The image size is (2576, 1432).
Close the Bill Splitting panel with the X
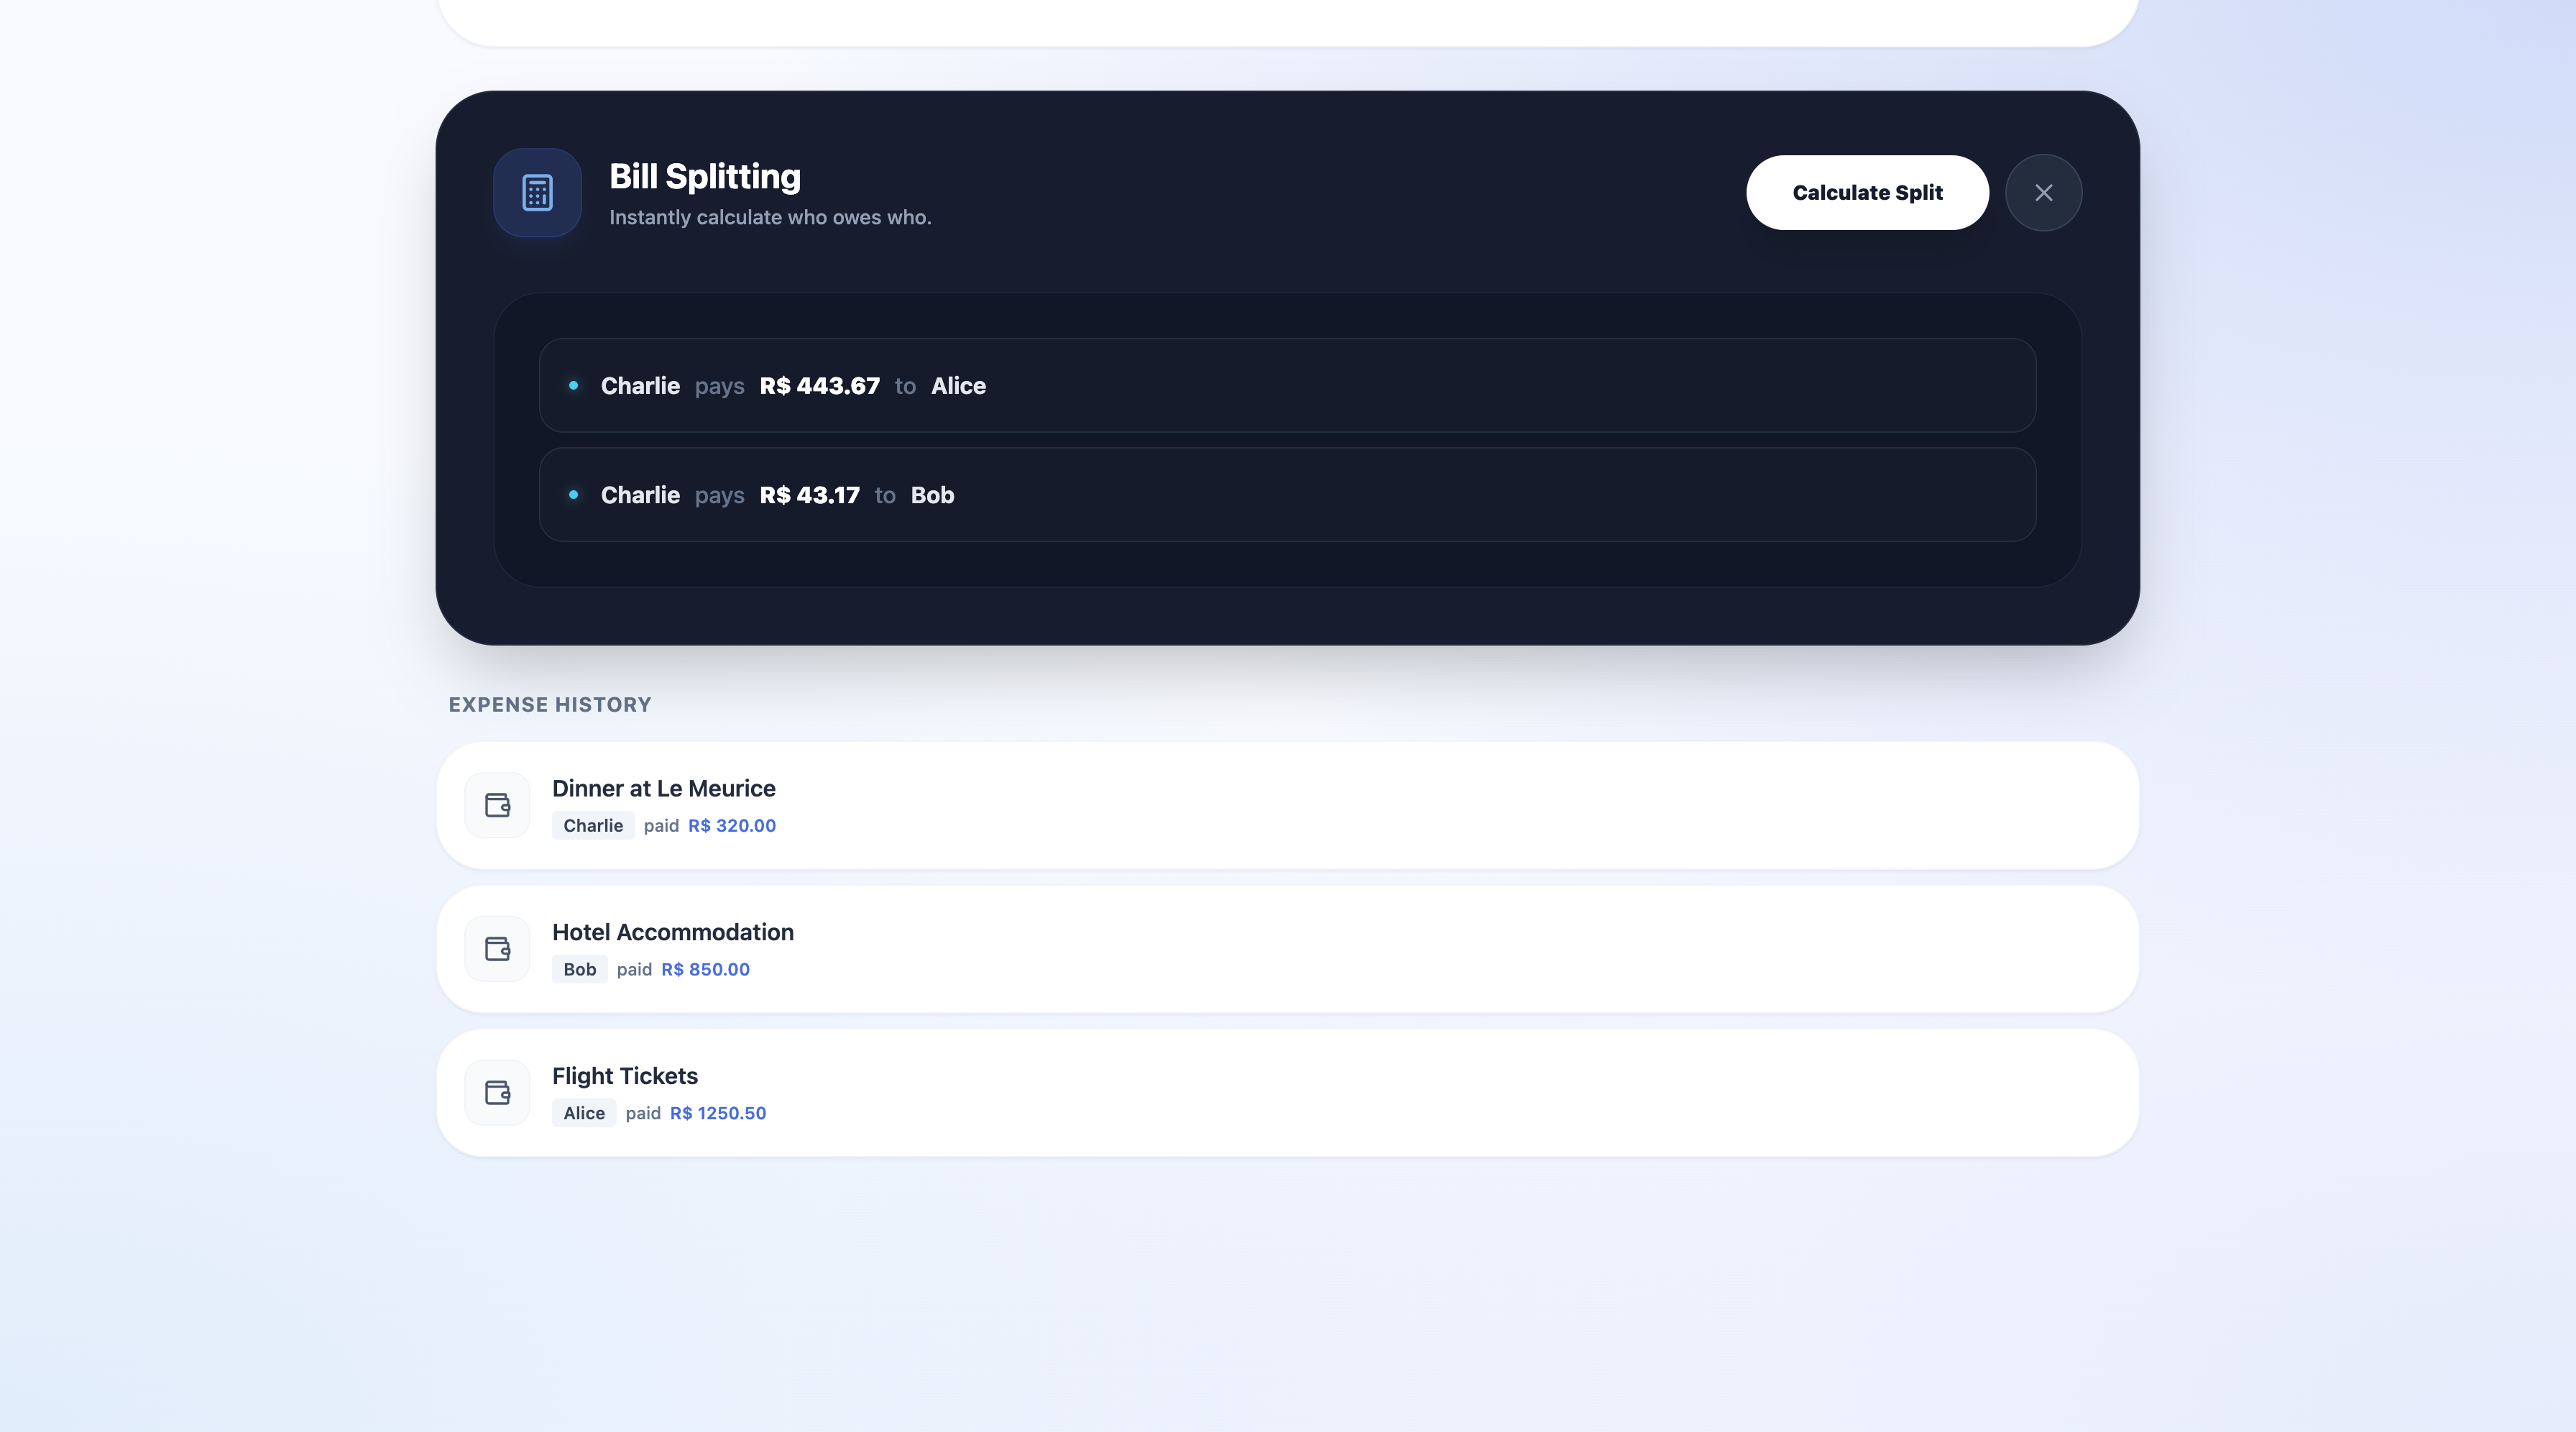pyautogui.click(x=2044, y=192)
